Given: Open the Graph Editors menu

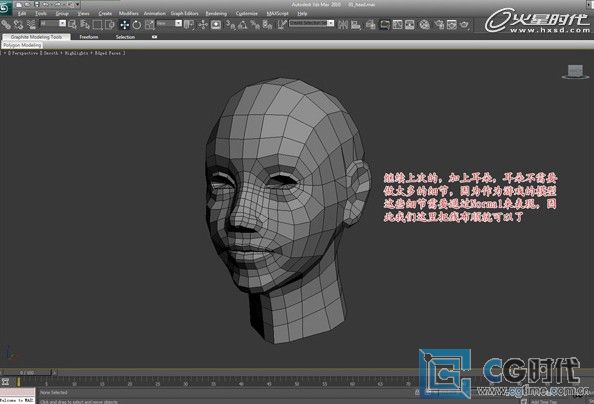Looking at the screenshot, I should [184, 14].
